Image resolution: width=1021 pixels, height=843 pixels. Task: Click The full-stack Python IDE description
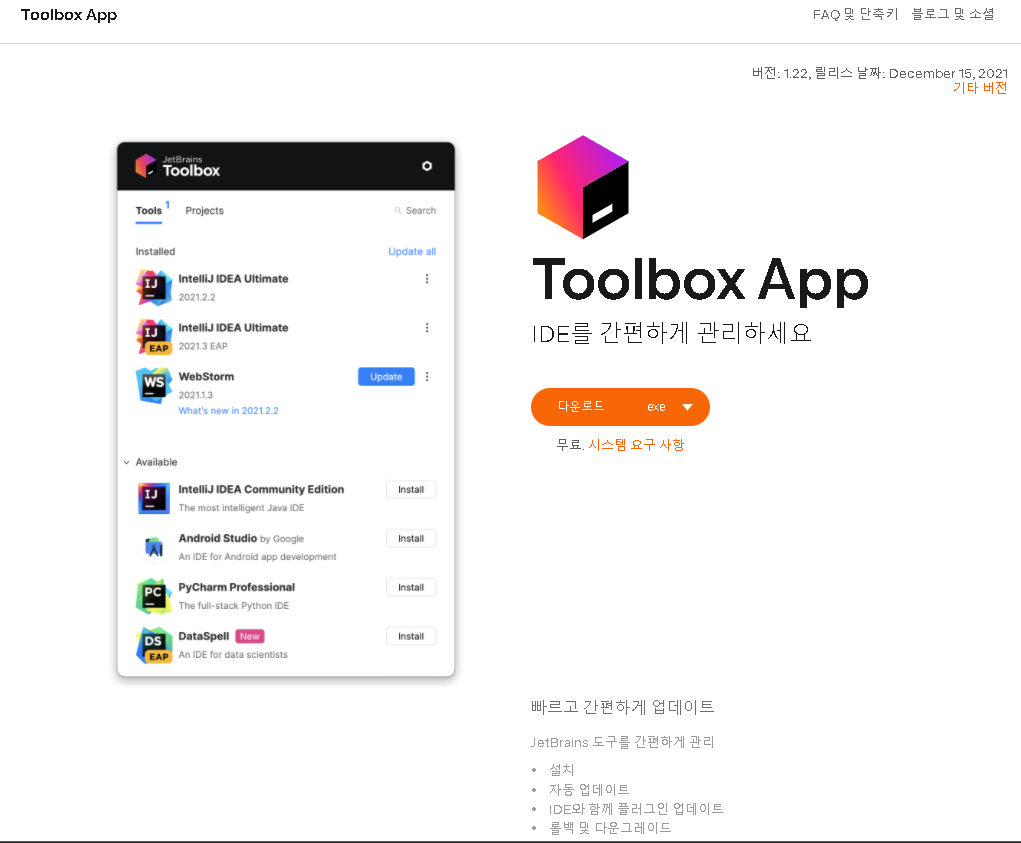click(234, 606)
